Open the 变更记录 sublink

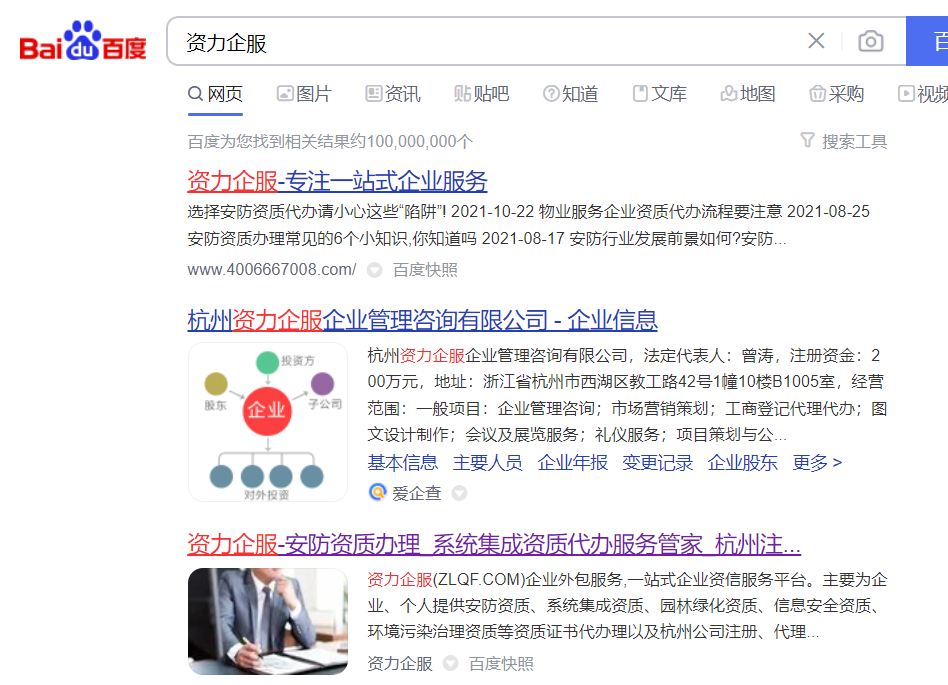658,463
